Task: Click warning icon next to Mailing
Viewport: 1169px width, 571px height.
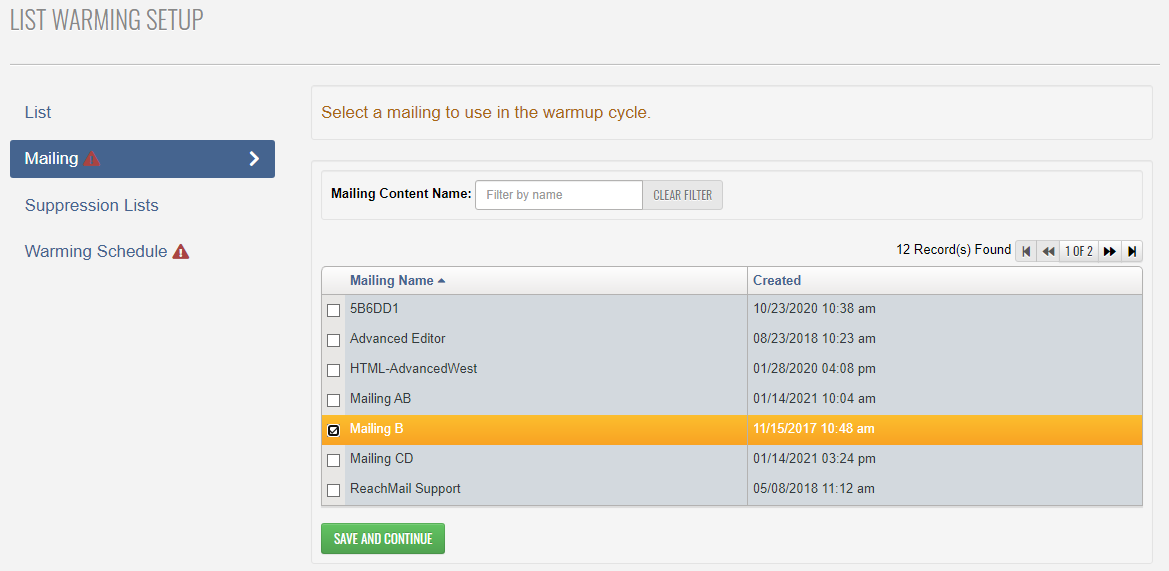Action: tap(93, 159)
